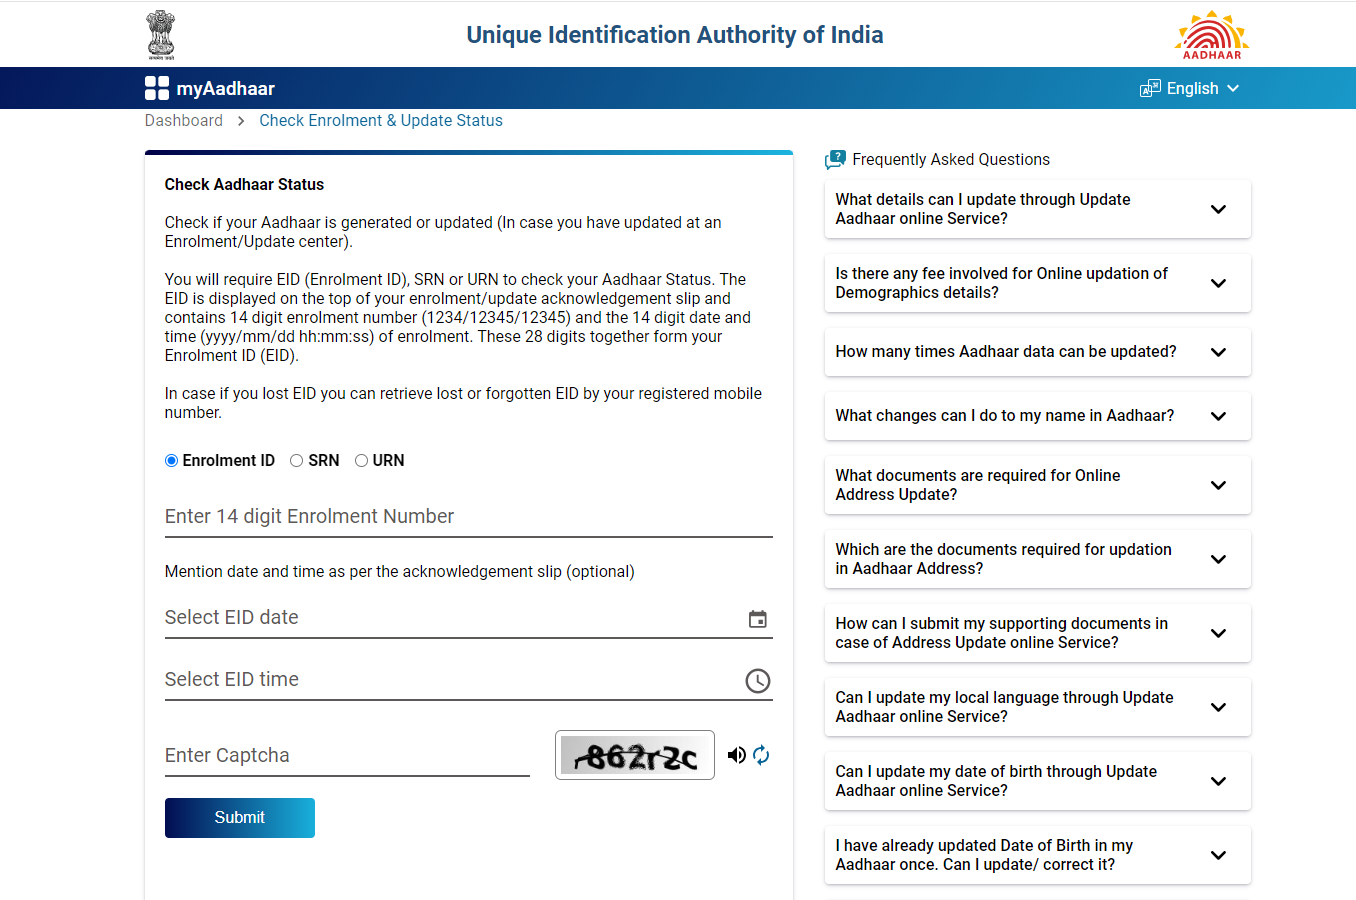Open the EID date calendar picker
The image size is (1356, 900).
[757, 619]
